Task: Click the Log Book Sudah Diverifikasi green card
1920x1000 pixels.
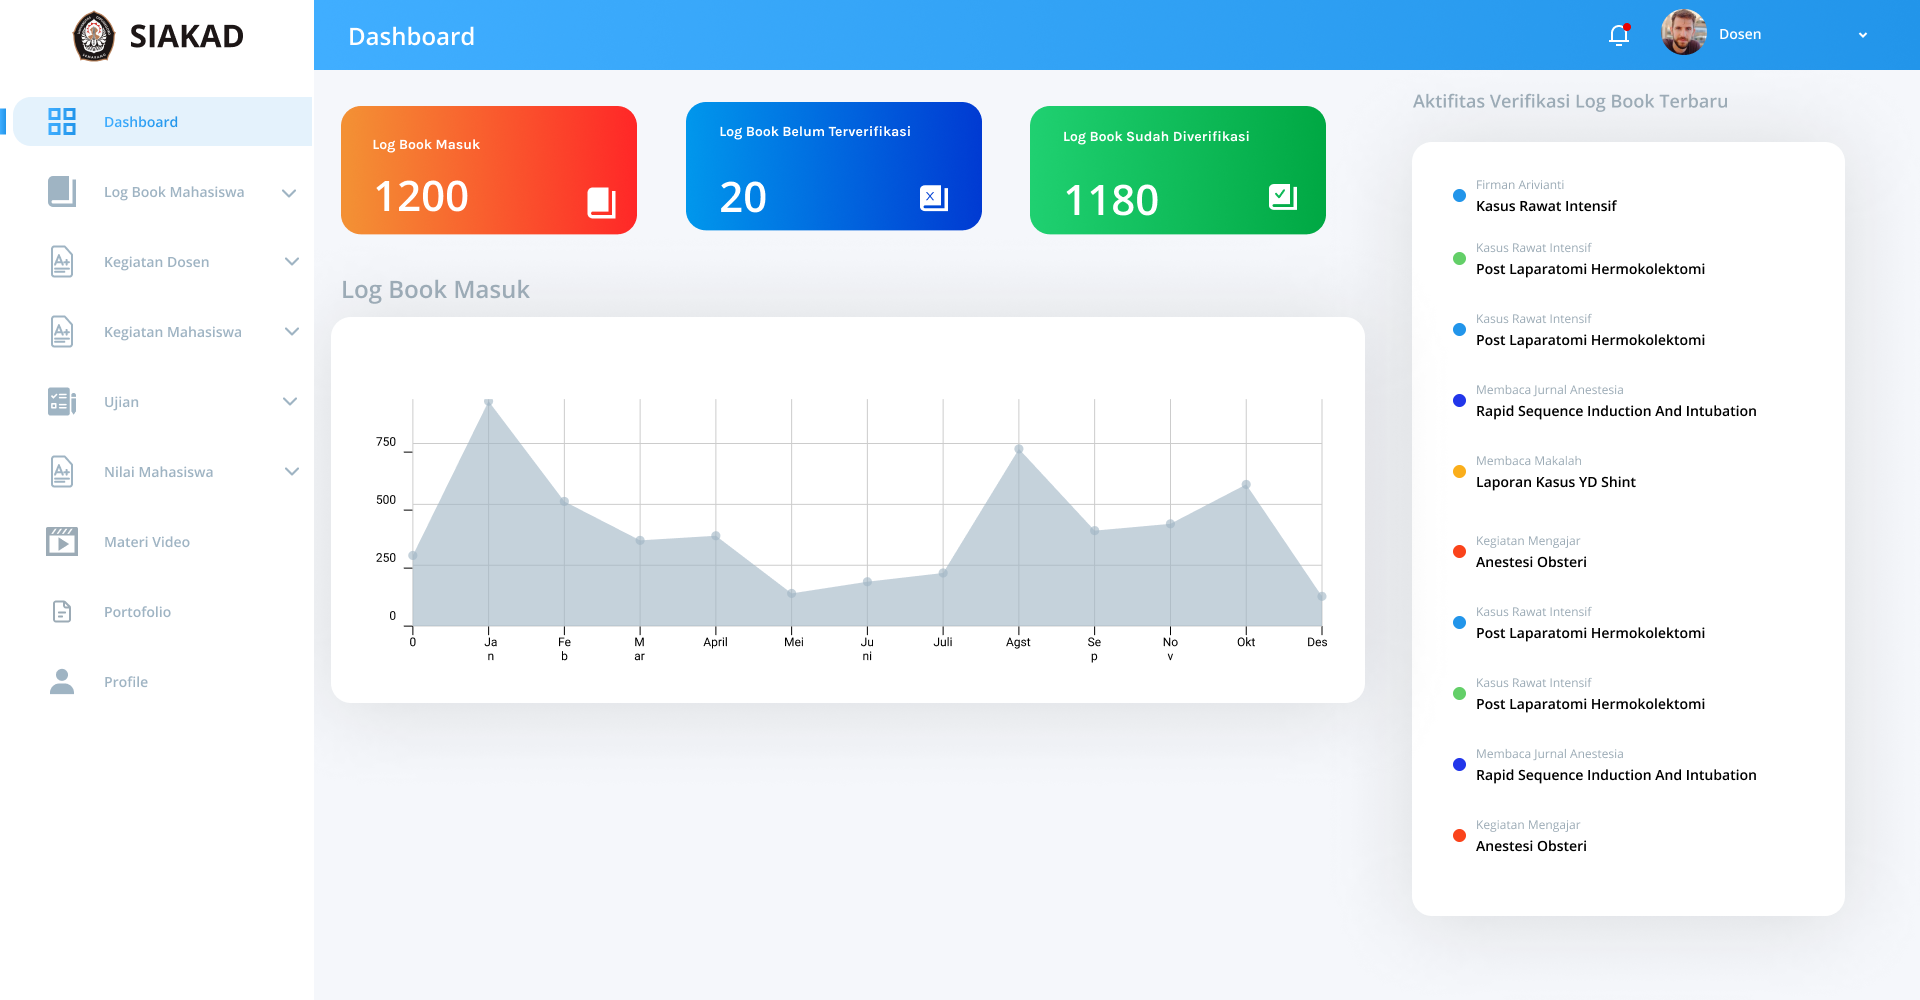Action: click(1177, 170)
